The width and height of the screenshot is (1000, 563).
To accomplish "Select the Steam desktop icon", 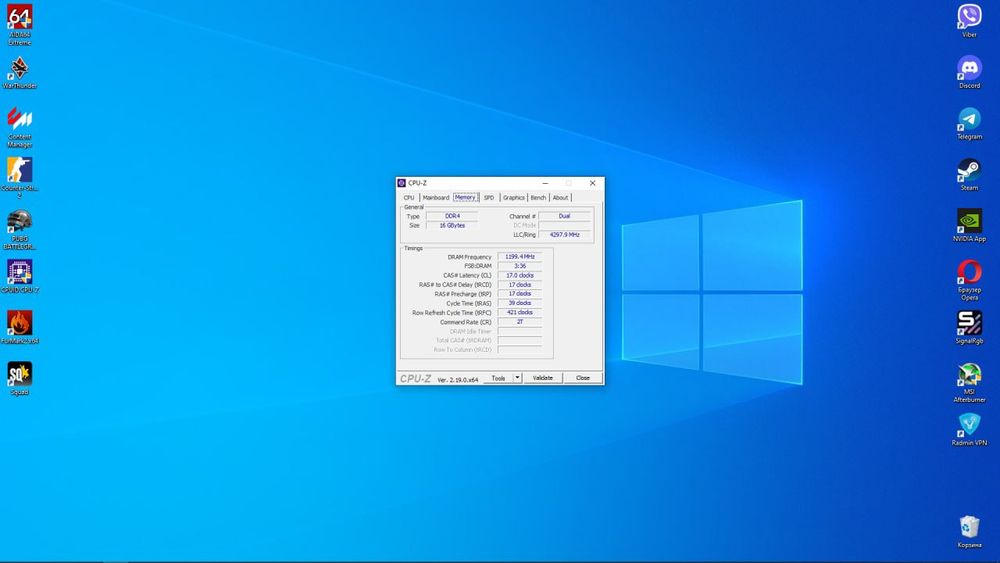I will pyautogui.click(x=969, y=174).
